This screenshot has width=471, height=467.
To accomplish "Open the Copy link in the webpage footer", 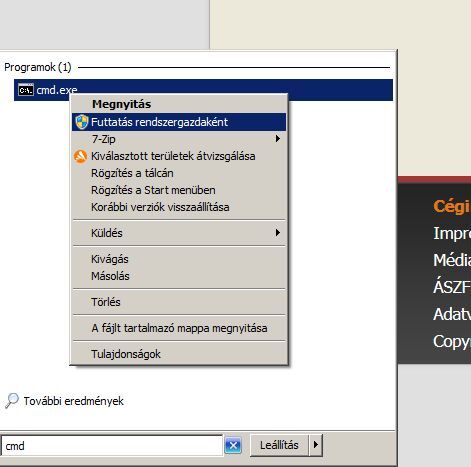I will [x=452, y=342].
